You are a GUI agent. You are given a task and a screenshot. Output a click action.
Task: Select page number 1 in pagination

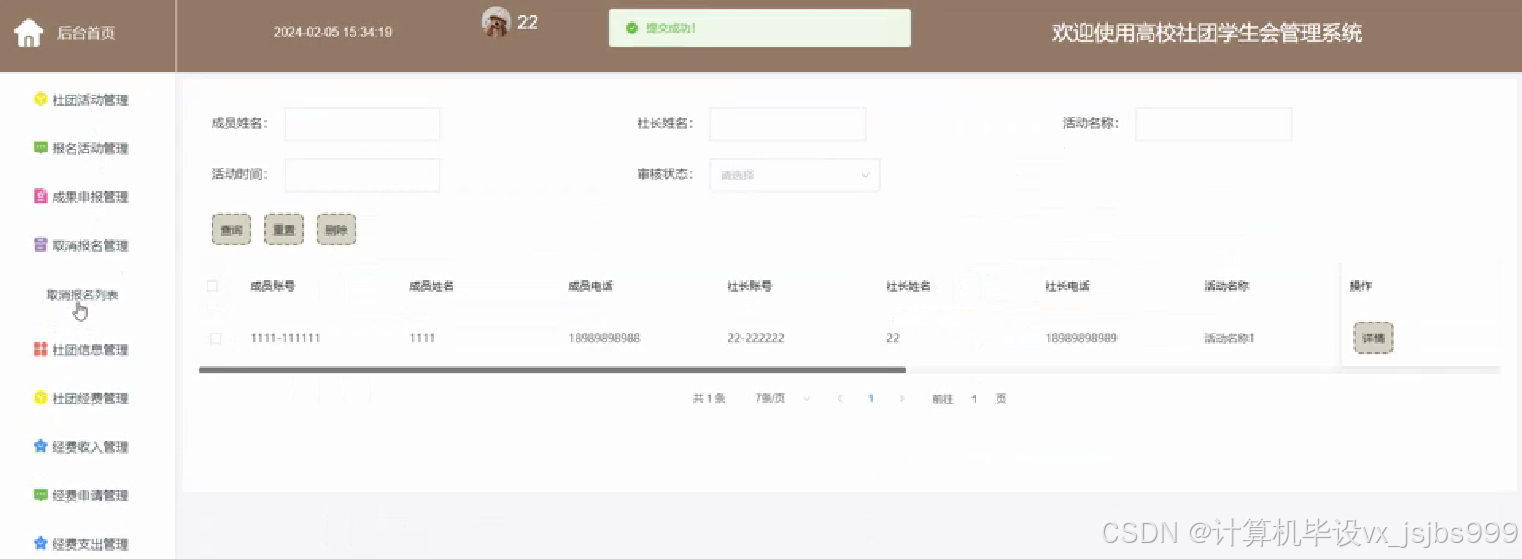871,398
